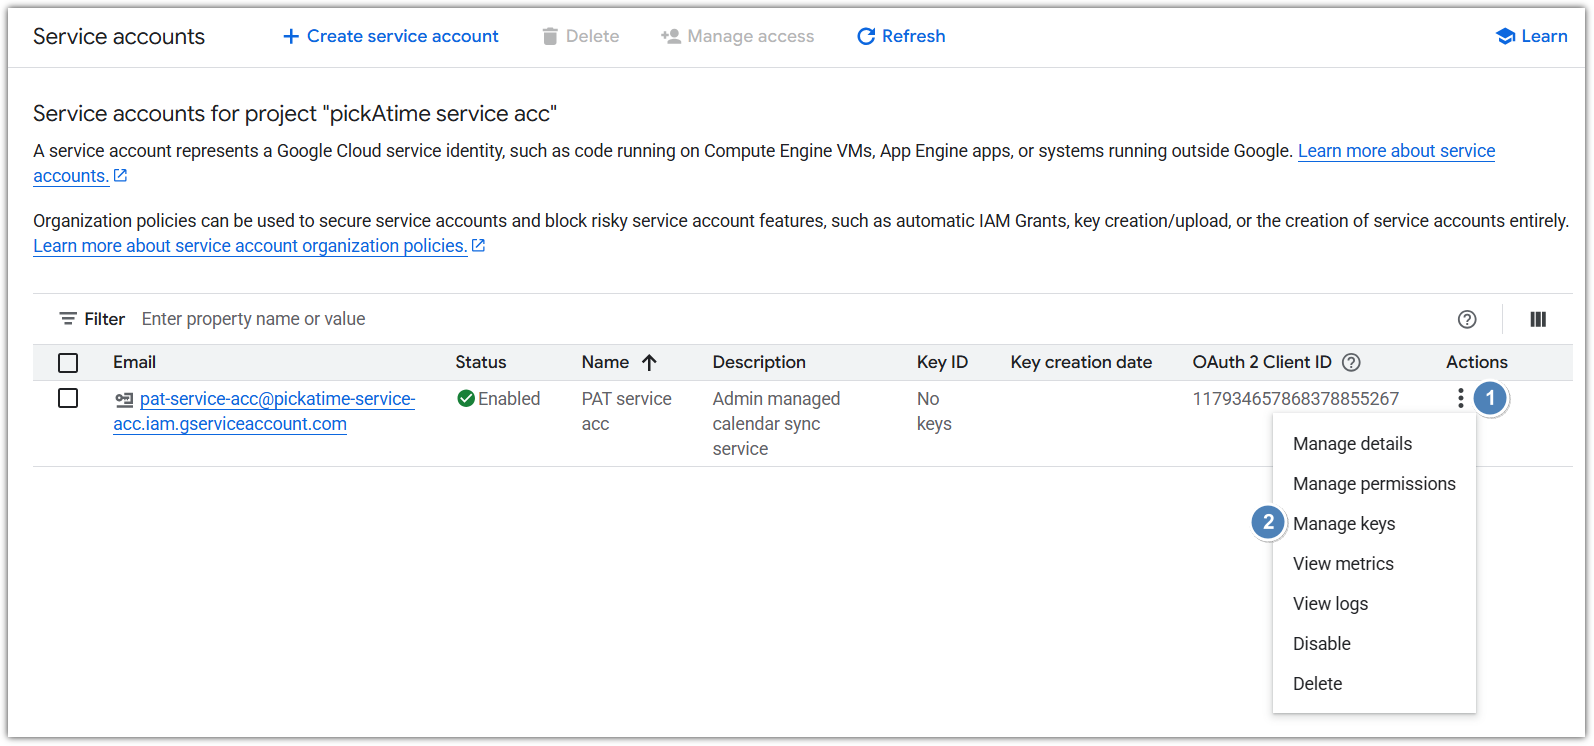The width and height of the screenshot is (1594, 746).
Task: Select Manage keys from the actions menu
Action: [x=1343, y=524]
